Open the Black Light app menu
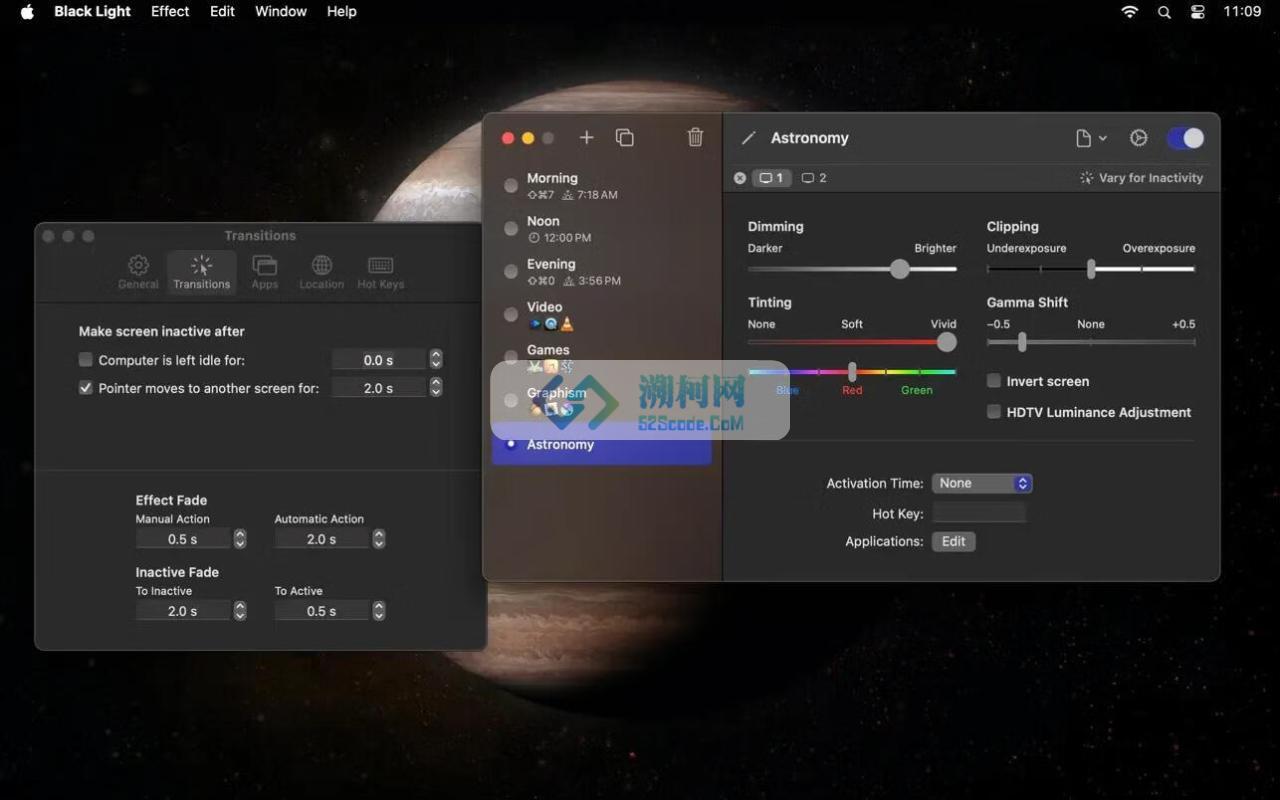This screenshot has width=1280, height=800. [x=93, y=11]
